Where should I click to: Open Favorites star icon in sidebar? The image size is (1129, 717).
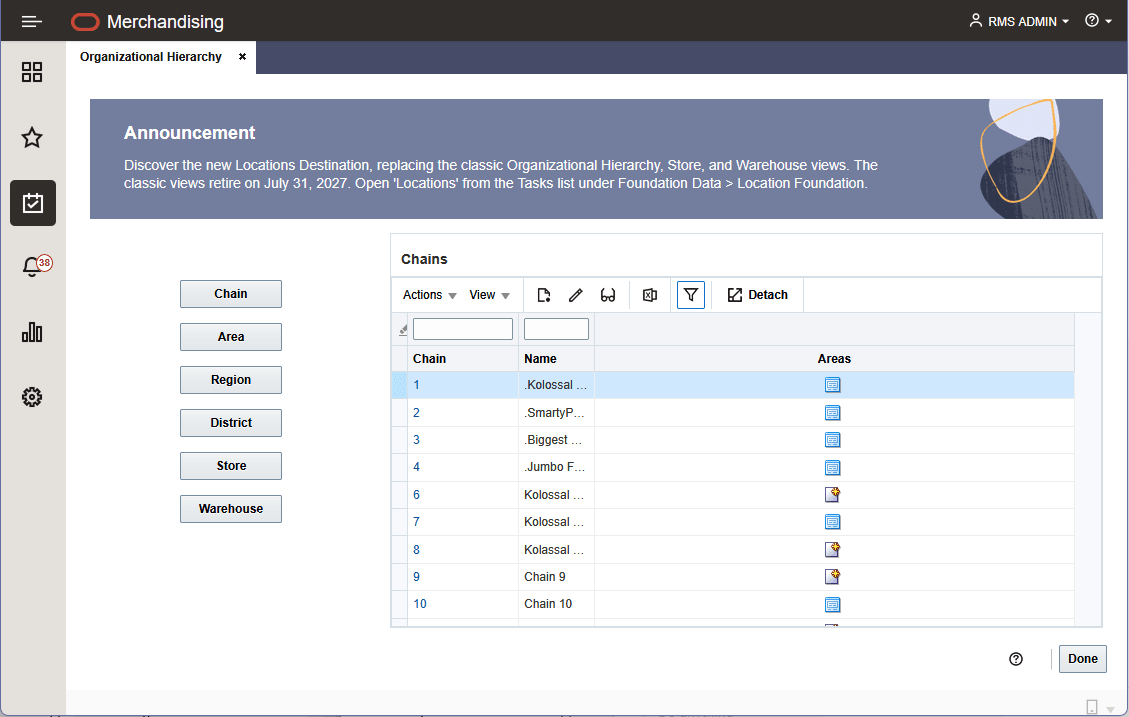coord(32,137)
